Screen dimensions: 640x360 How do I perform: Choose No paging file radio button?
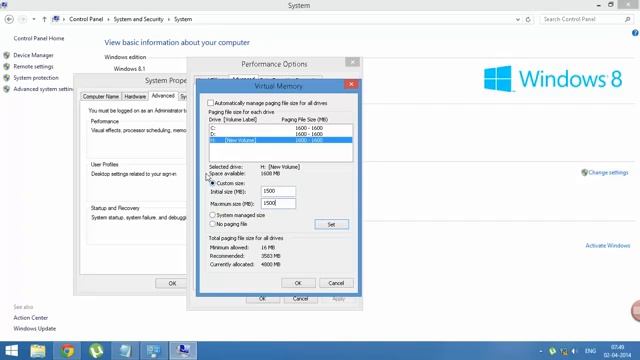coord(213,224)
